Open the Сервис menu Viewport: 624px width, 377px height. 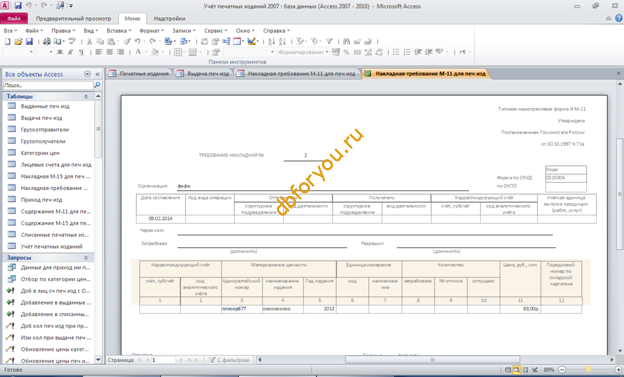pyautogui.click(x=215, y=31)
